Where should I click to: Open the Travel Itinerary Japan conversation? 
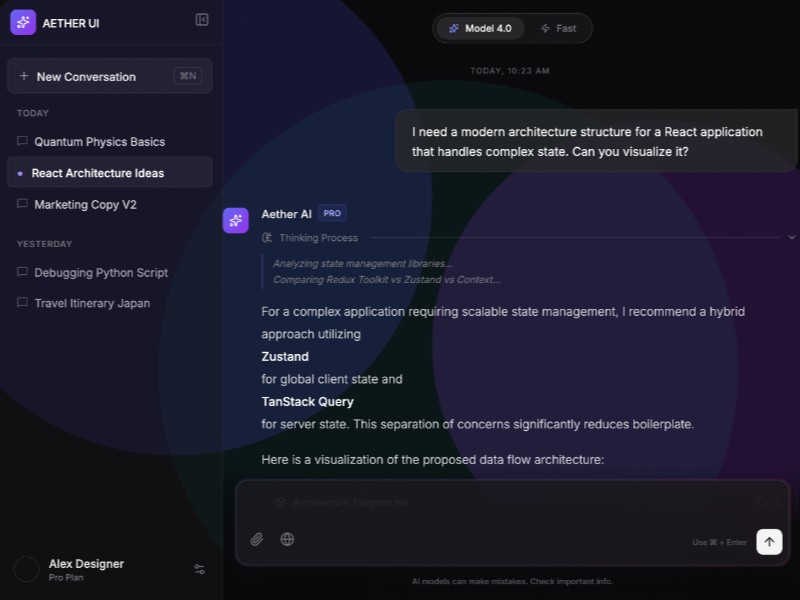pos(92,303)
